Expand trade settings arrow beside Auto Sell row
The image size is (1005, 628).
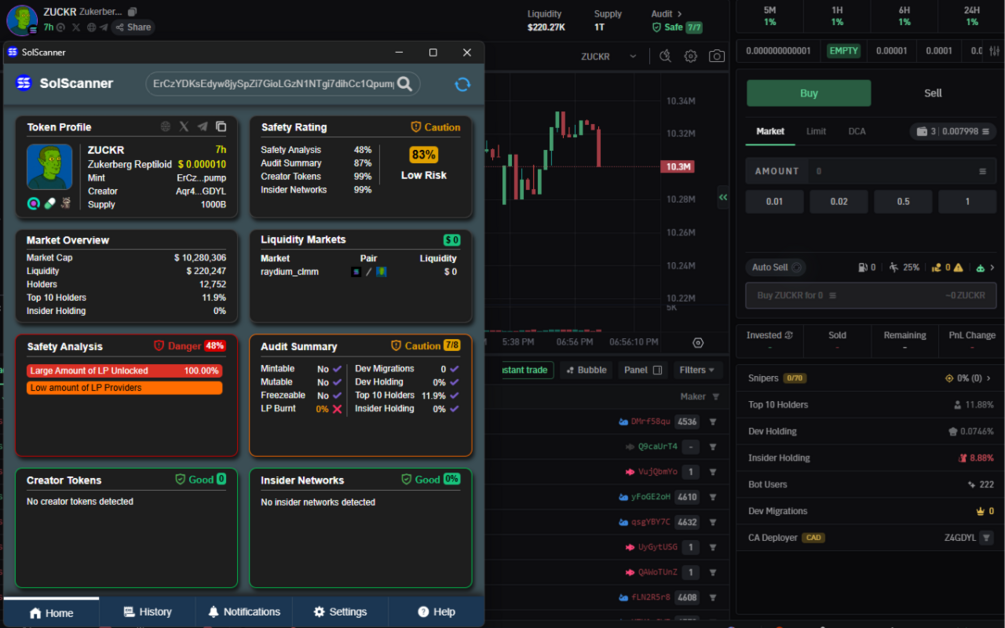992,267
